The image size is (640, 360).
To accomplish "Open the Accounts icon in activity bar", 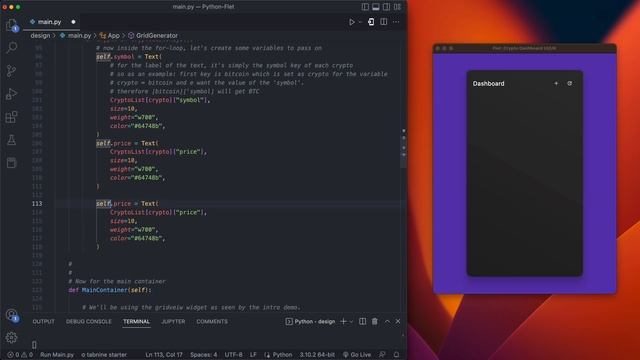I will point(11,315).
